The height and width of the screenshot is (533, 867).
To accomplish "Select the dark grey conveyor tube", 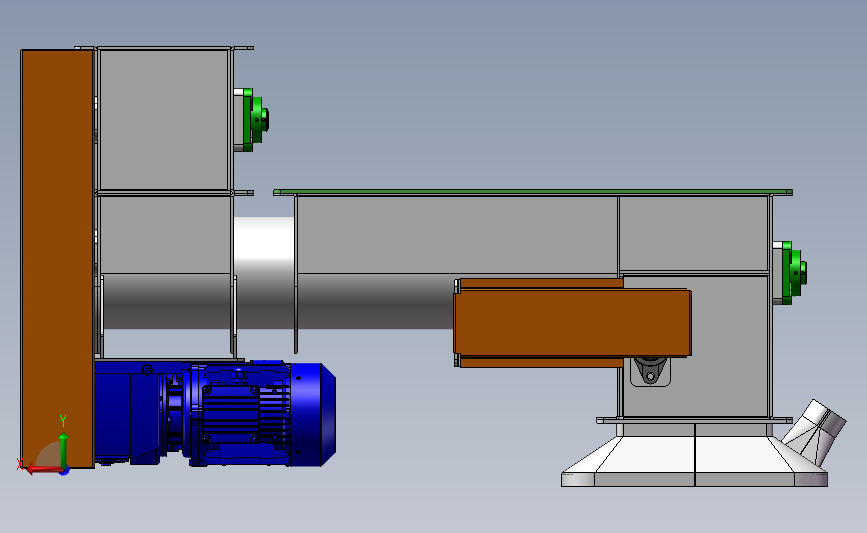I will (x=276, y=301).
